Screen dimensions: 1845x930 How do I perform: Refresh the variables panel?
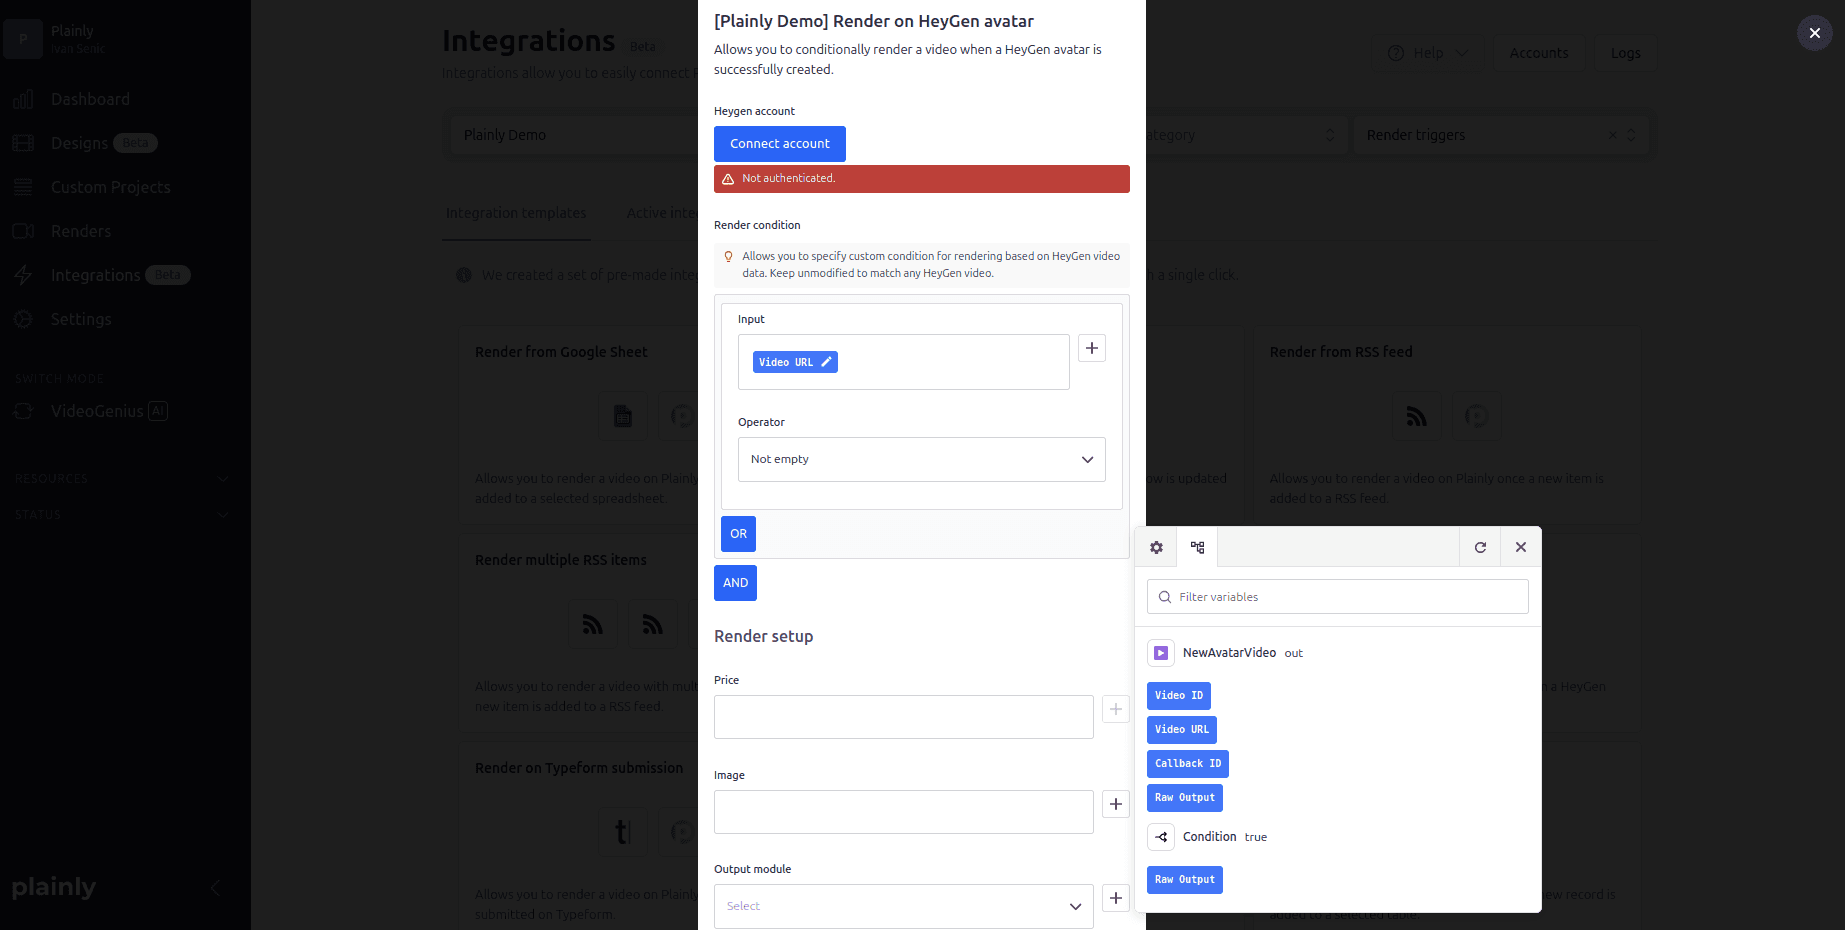tap(1480, 547)
